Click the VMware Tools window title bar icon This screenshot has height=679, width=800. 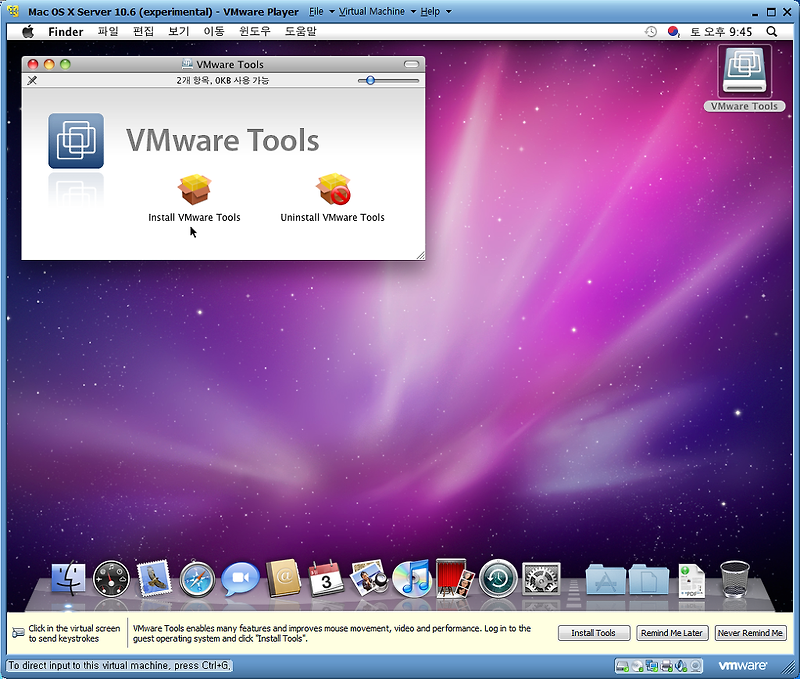click(x=187, y=64)
